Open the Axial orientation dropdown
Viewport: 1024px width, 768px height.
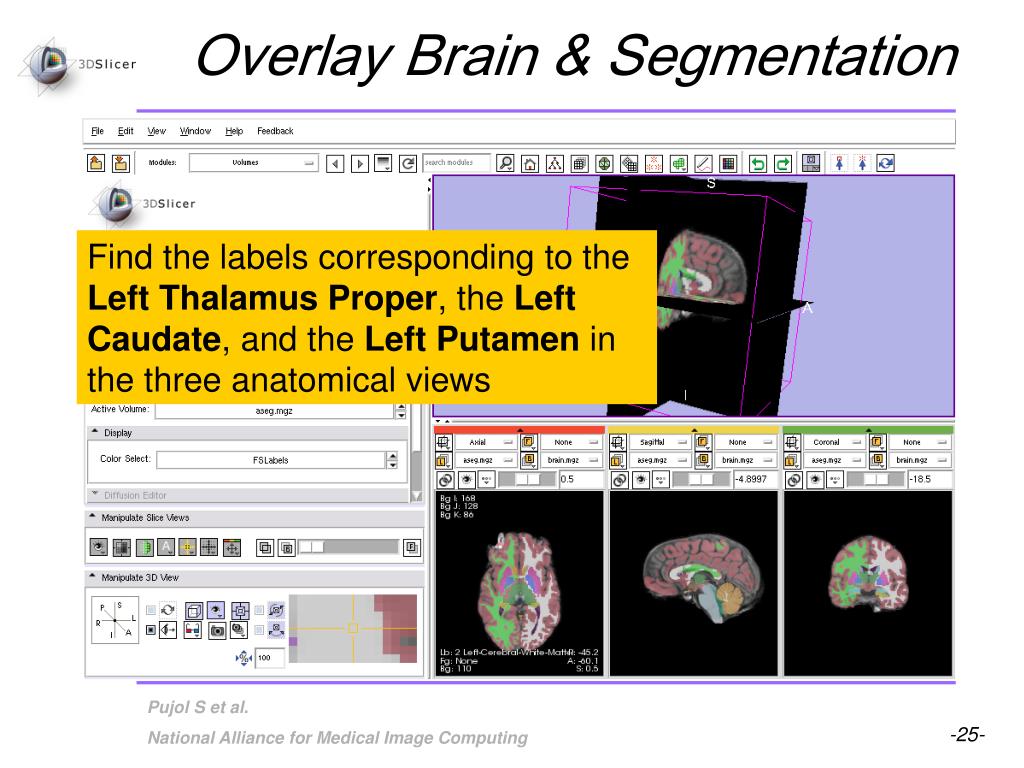(485, 442)
